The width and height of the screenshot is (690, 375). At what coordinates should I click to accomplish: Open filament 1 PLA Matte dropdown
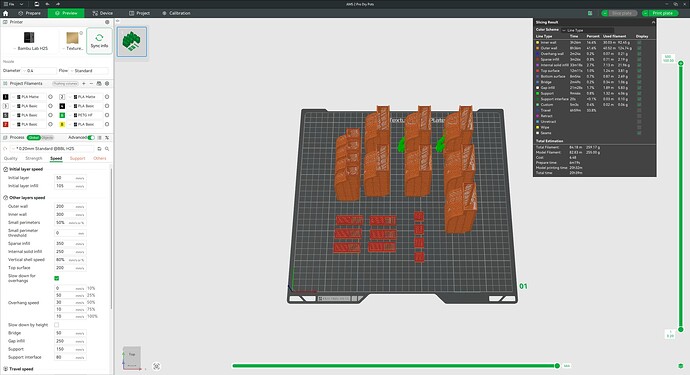tap(29, 97)
